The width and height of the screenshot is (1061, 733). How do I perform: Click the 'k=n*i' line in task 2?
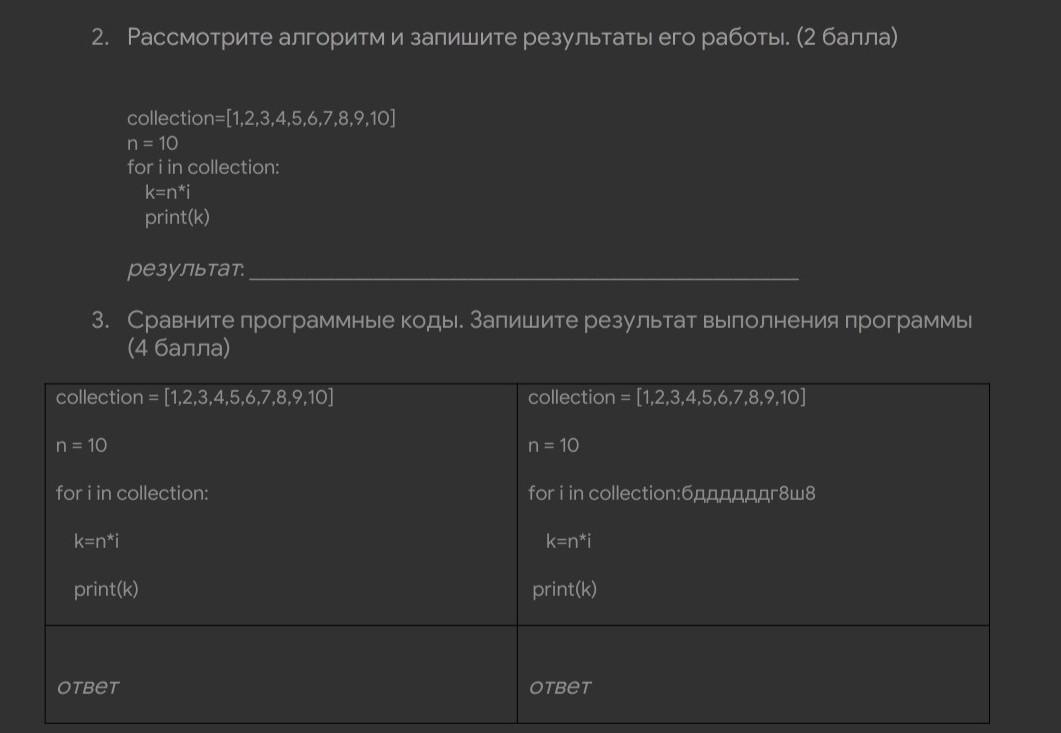point(167,192)
